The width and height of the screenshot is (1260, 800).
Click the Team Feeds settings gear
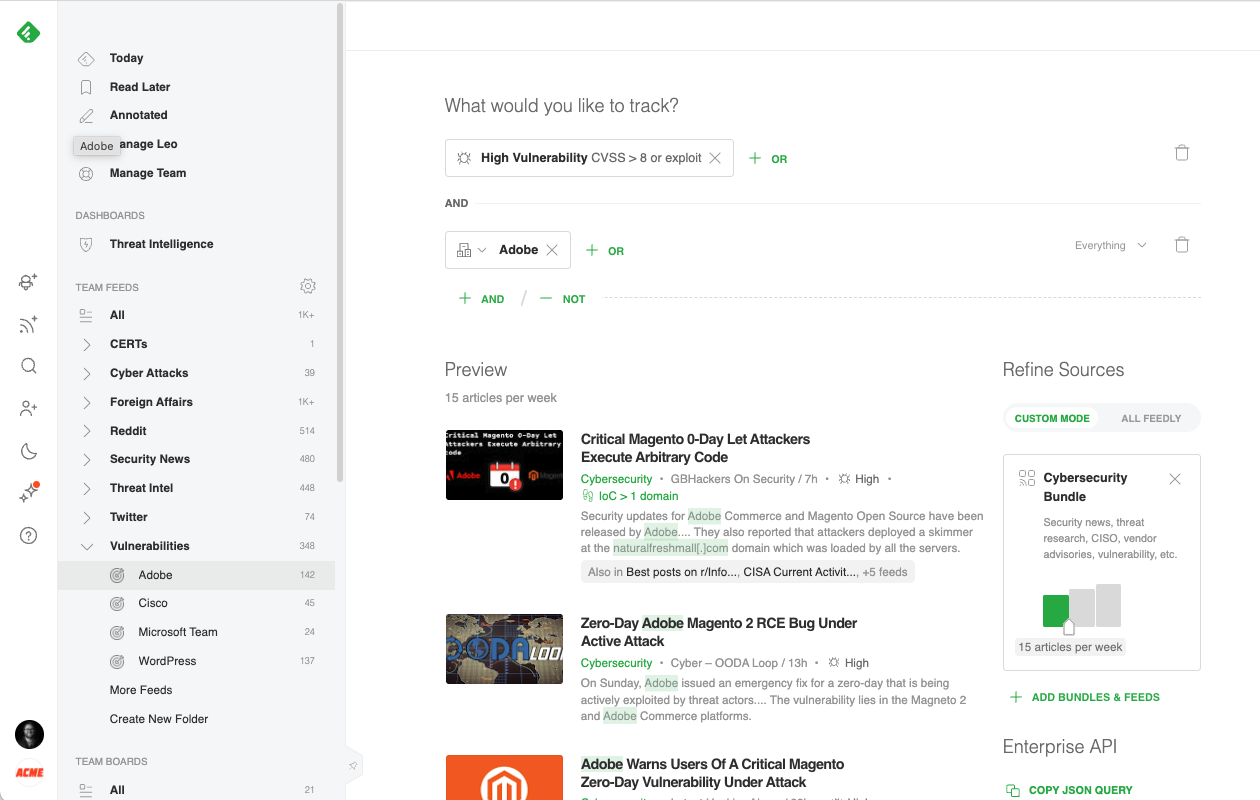[308, 287]
